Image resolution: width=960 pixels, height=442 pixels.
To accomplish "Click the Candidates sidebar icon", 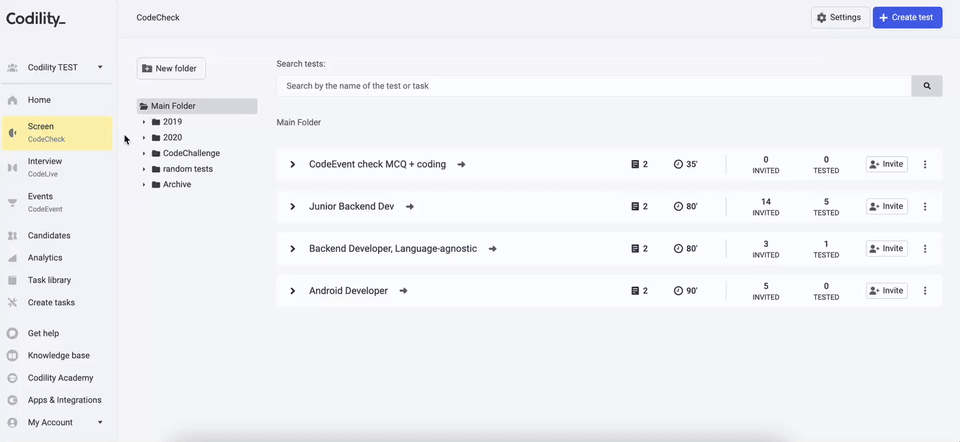I will tap(12, 236).
